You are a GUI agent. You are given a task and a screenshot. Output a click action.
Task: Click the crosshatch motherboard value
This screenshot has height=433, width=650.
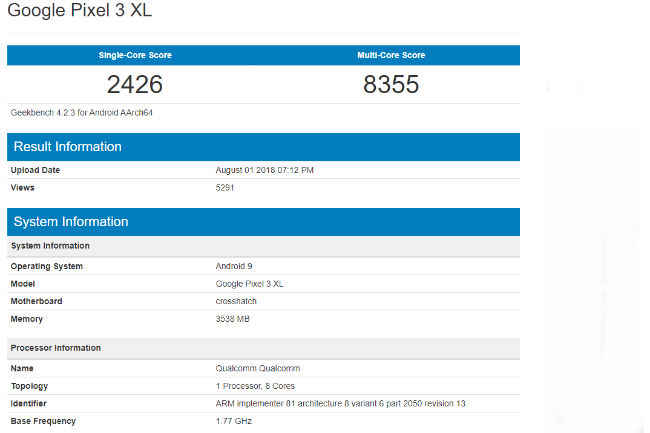pyautogui.click(x=236, y=301)
